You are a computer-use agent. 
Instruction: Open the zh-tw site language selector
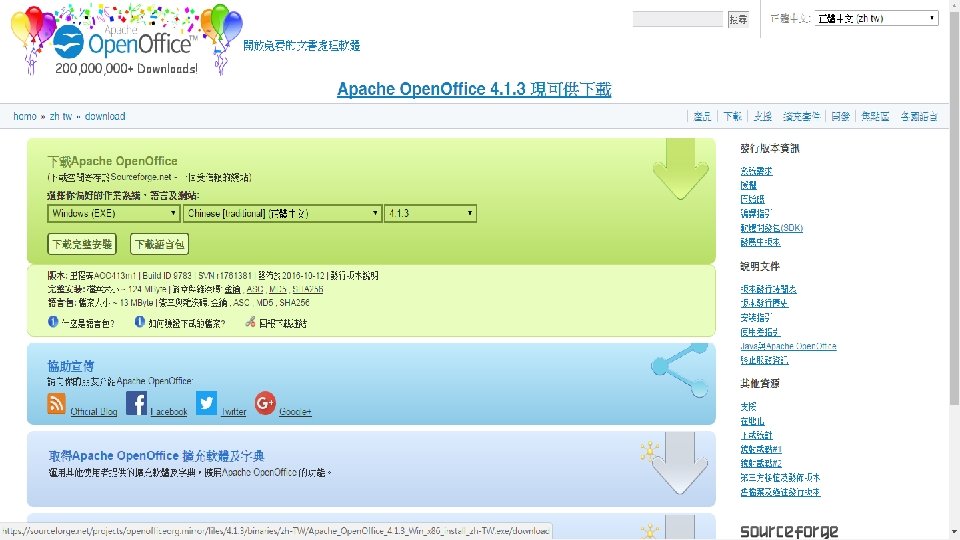(876, 18)
